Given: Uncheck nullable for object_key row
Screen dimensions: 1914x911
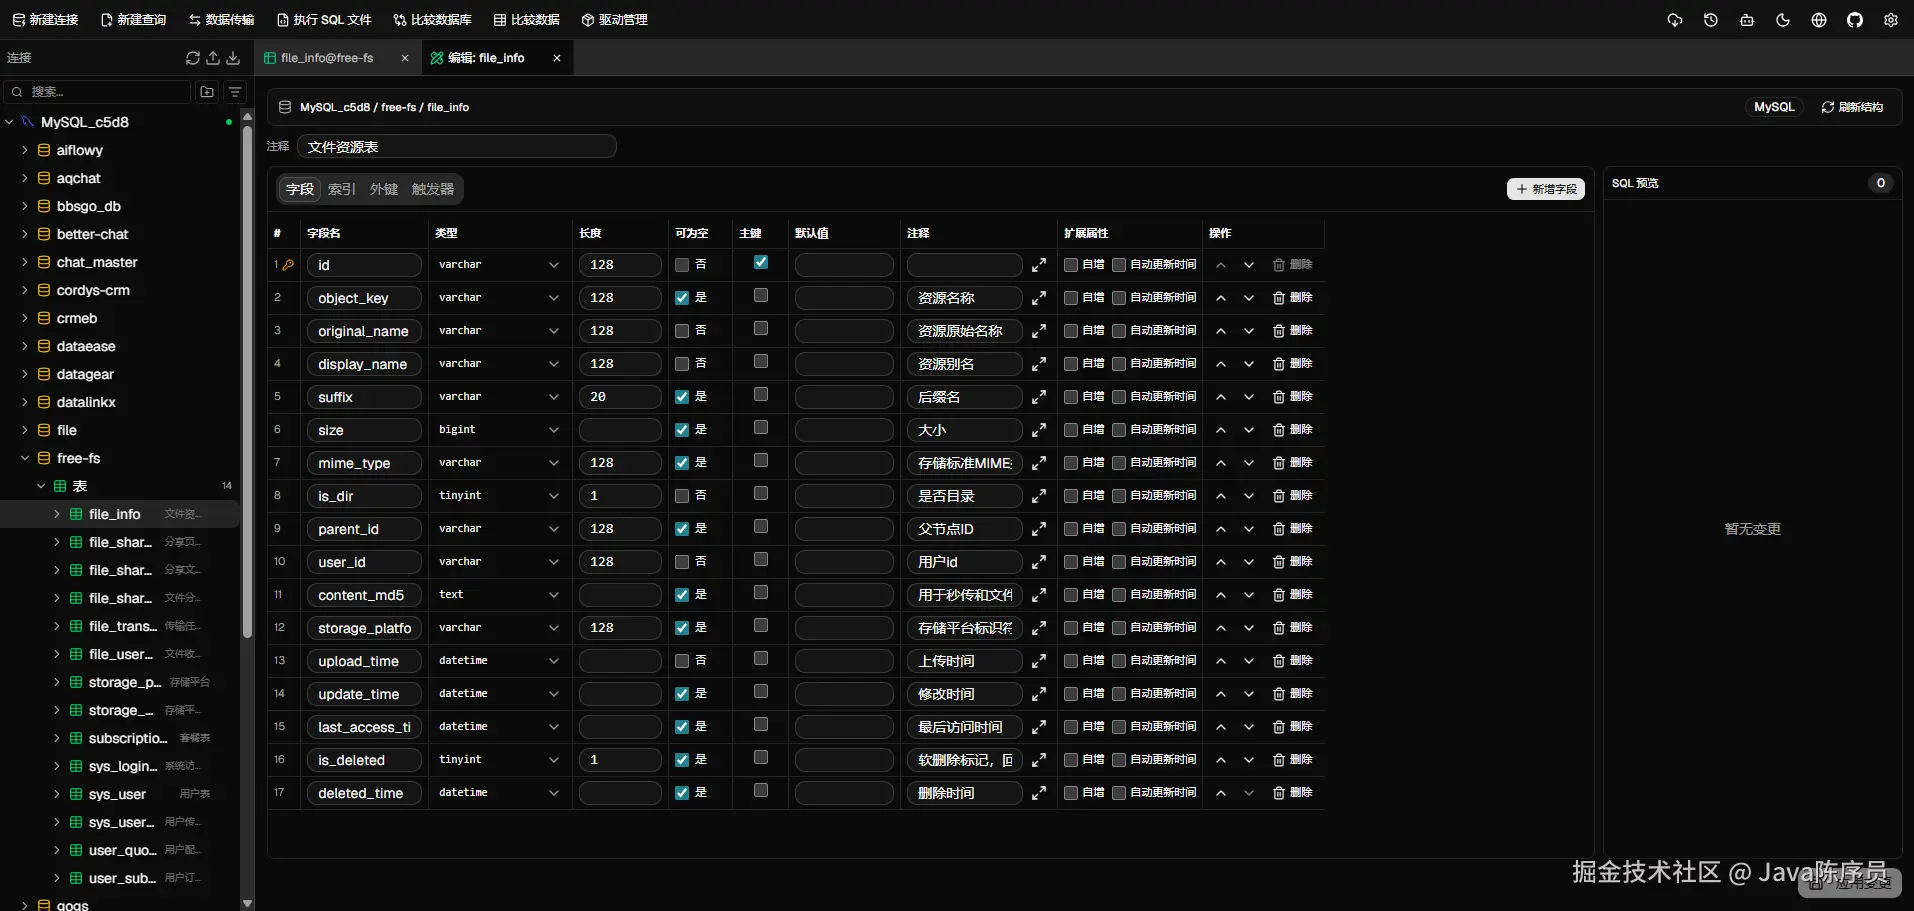Looking at the screenshot, I should pyautogui.click(x=682, y=298).
